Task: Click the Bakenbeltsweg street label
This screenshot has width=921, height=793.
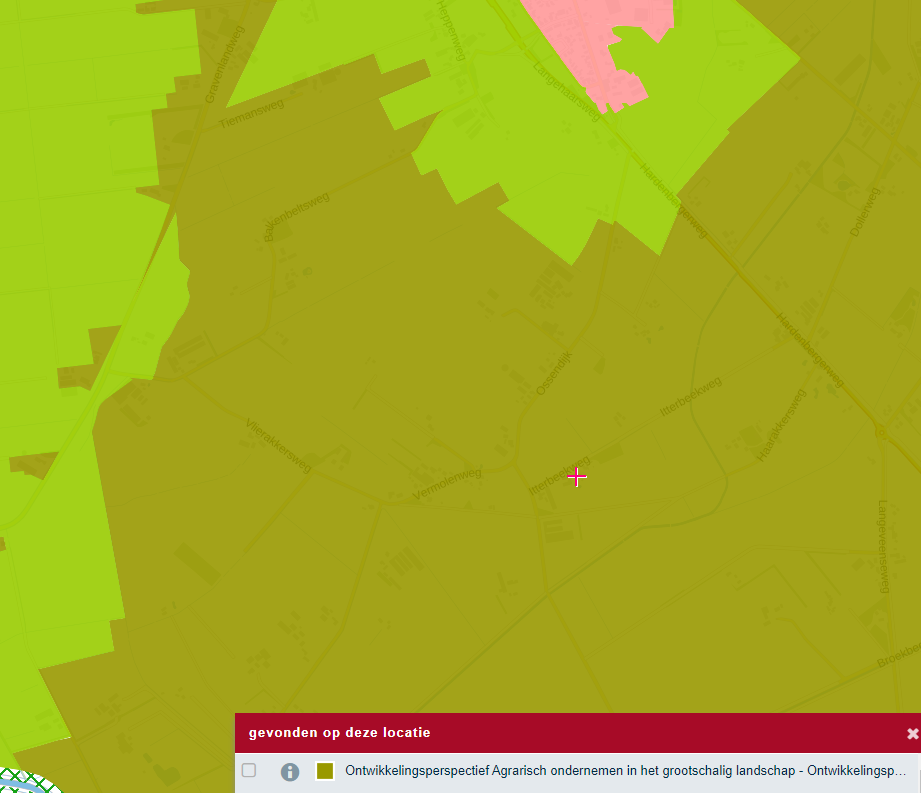Action: (296, 216)
